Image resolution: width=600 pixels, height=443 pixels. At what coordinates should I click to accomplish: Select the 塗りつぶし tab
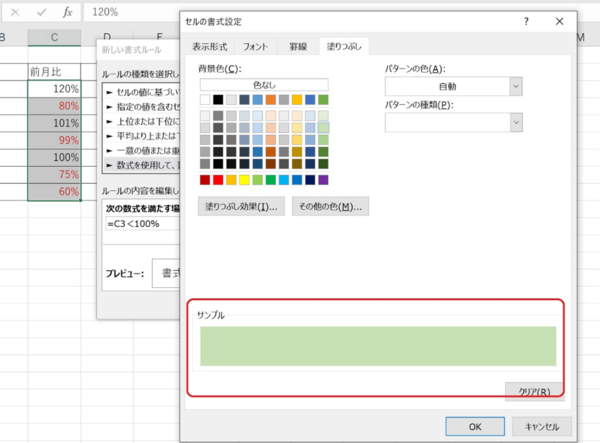pos(344,46)
